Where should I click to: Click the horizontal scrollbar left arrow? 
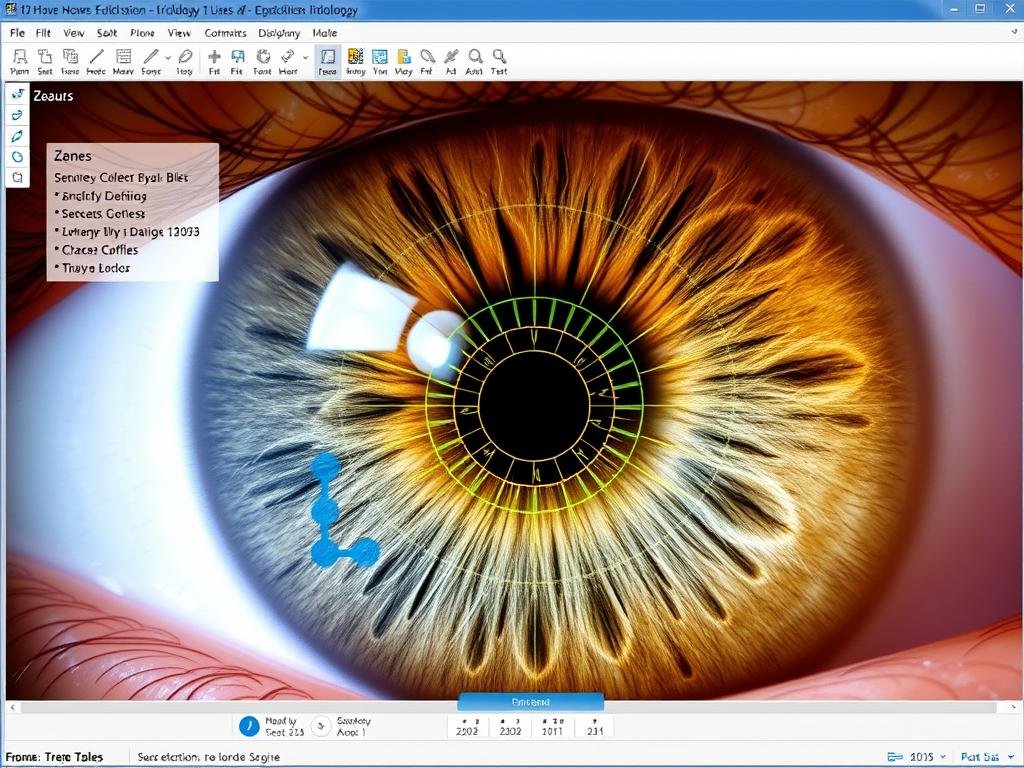coord(12,707)
